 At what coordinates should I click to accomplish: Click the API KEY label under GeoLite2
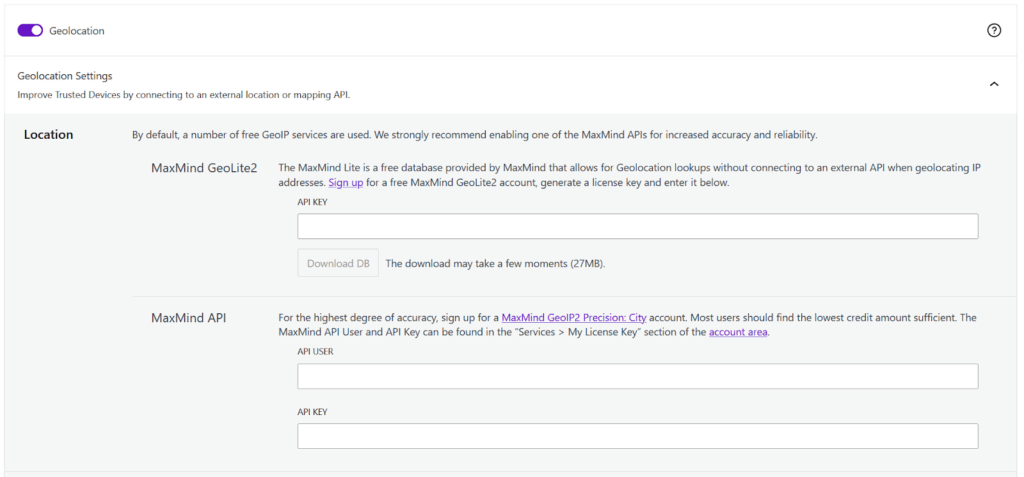(312, 202)
